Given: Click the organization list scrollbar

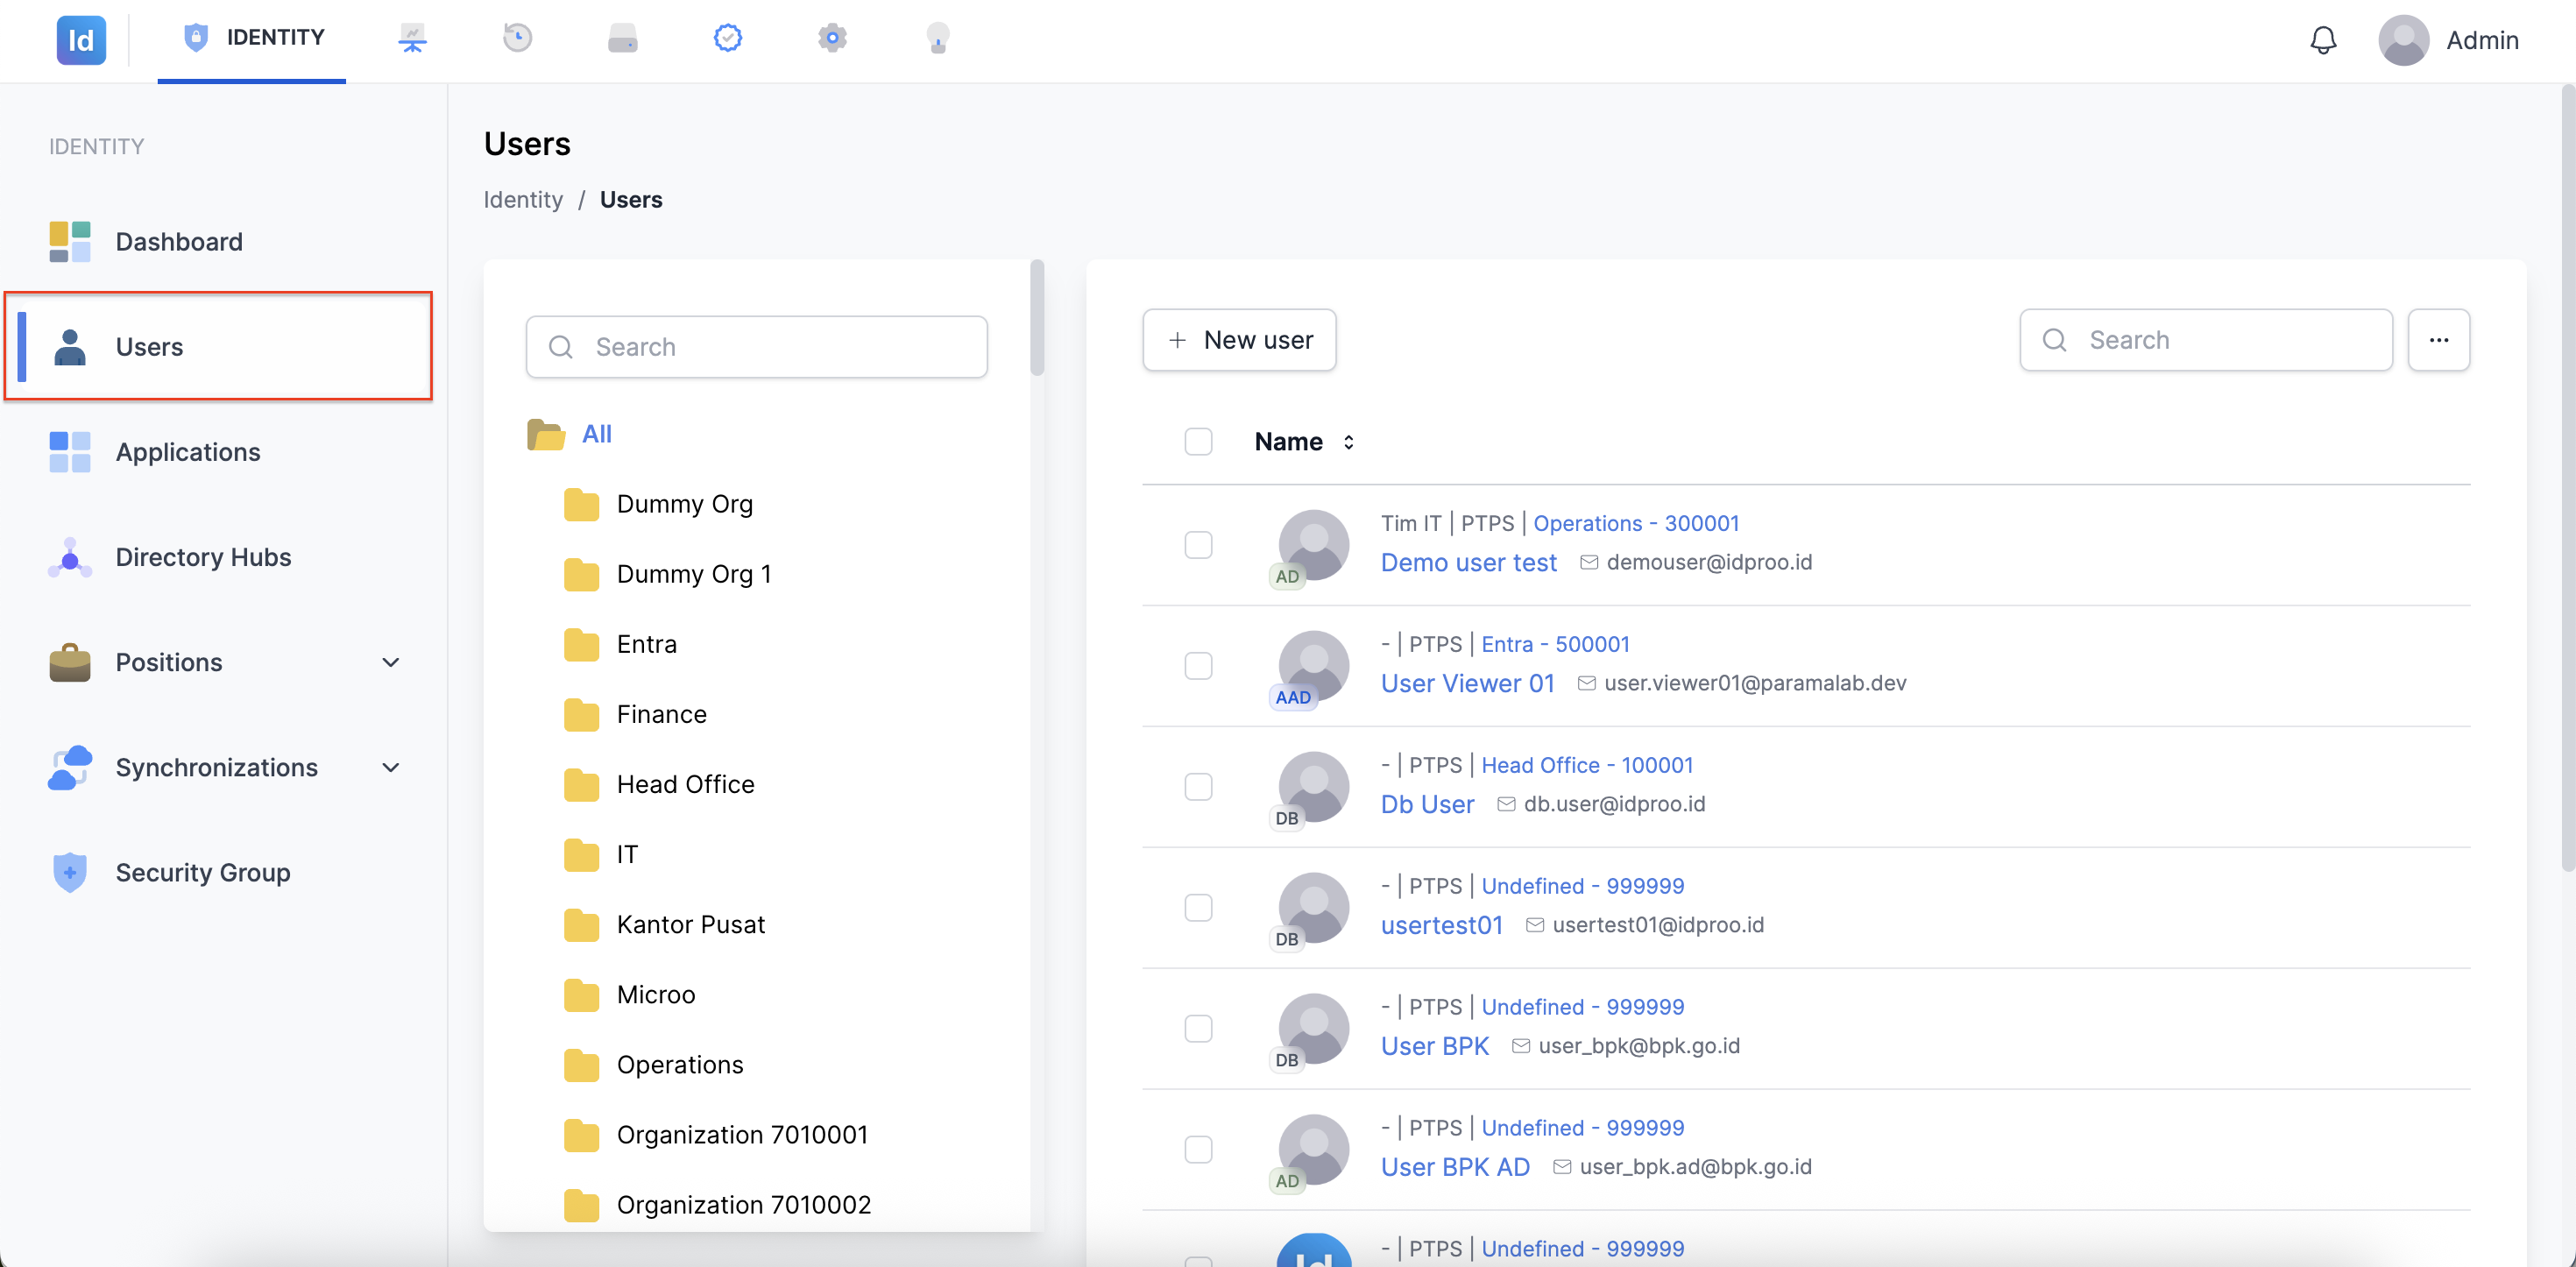Looking at the screenshot, I should 1037,318.
